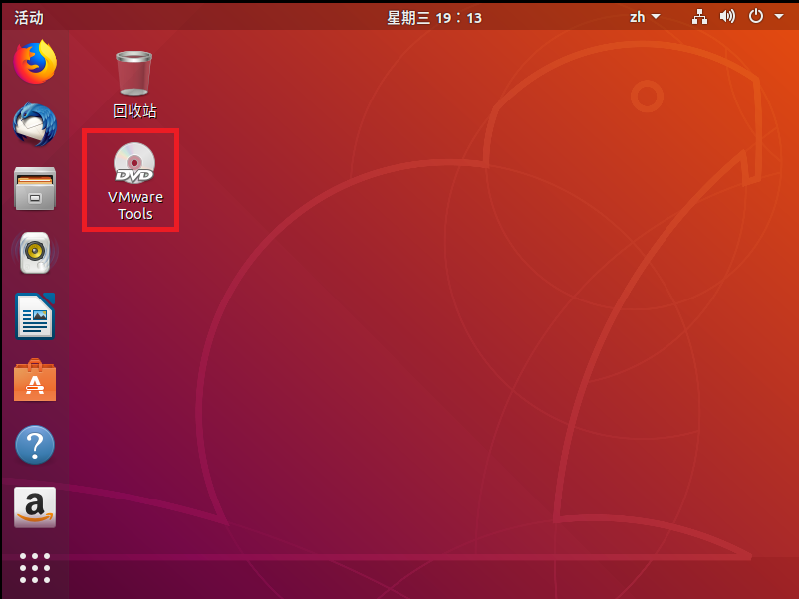Screen dimensions: 799x599
Task: Select the VMware Tools DVD disc icon
Action: click(x=134, y=162)
